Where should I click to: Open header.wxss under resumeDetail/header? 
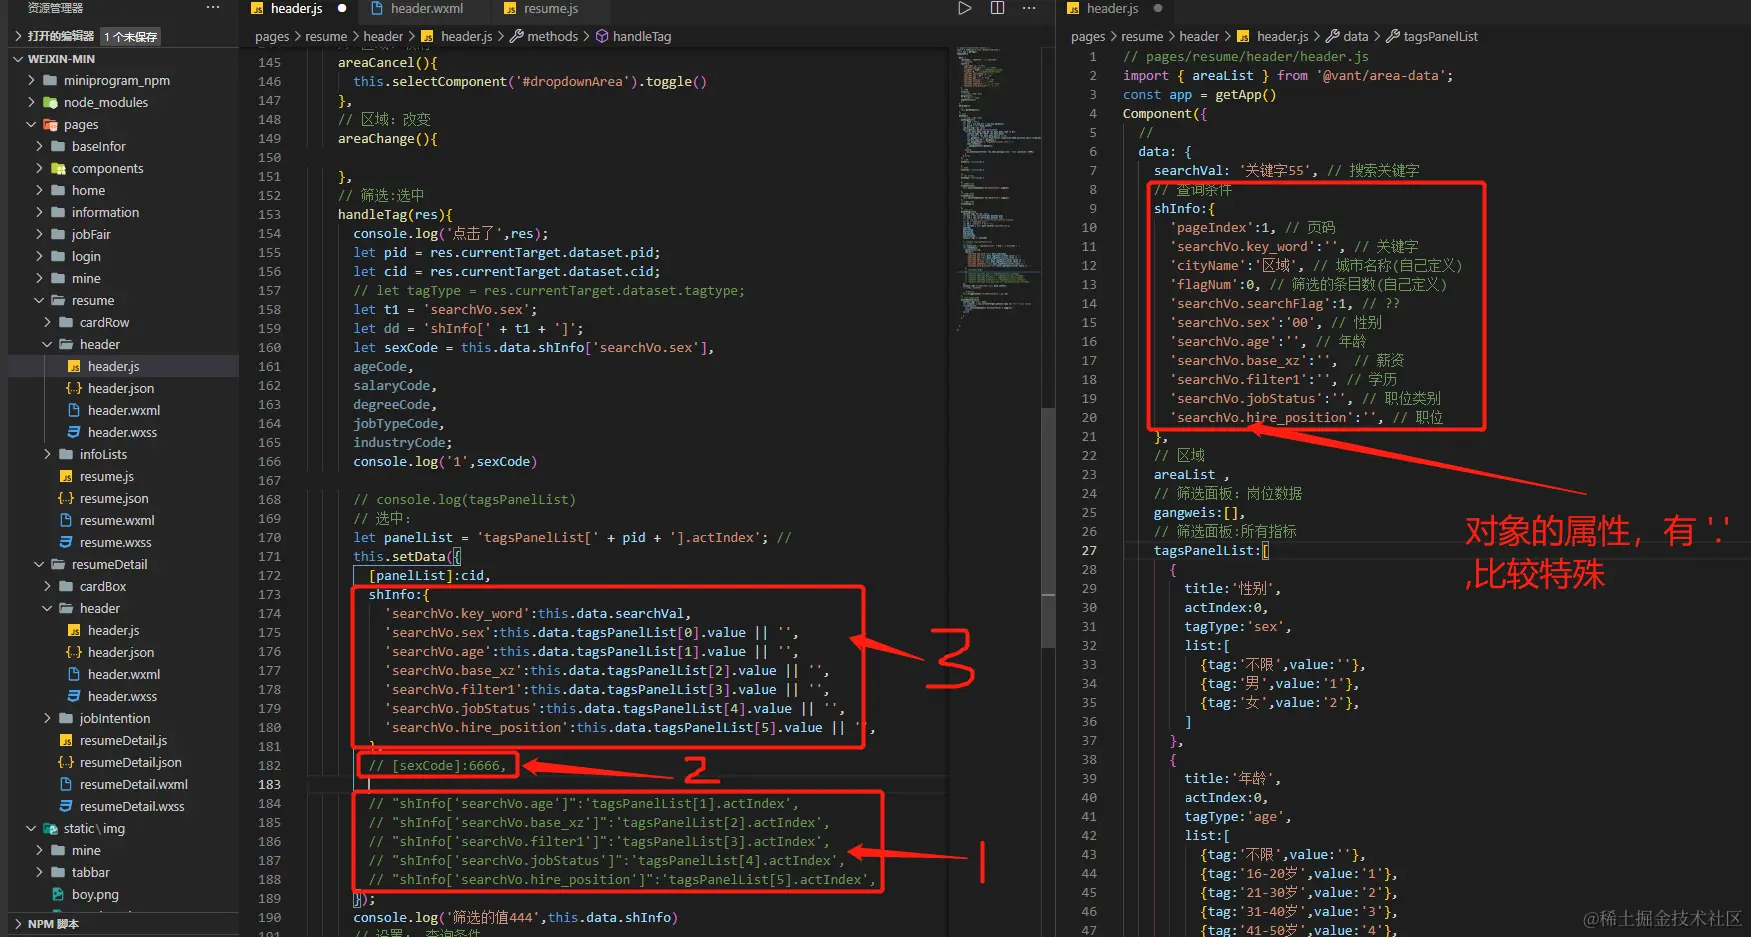(122, 697)
